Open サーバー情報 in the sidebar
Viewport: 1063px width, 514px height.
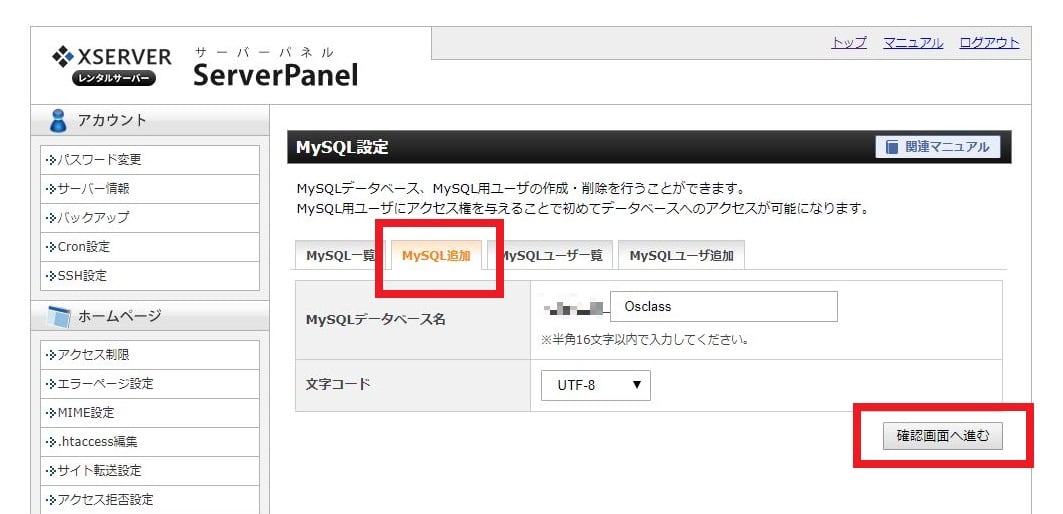93,189
